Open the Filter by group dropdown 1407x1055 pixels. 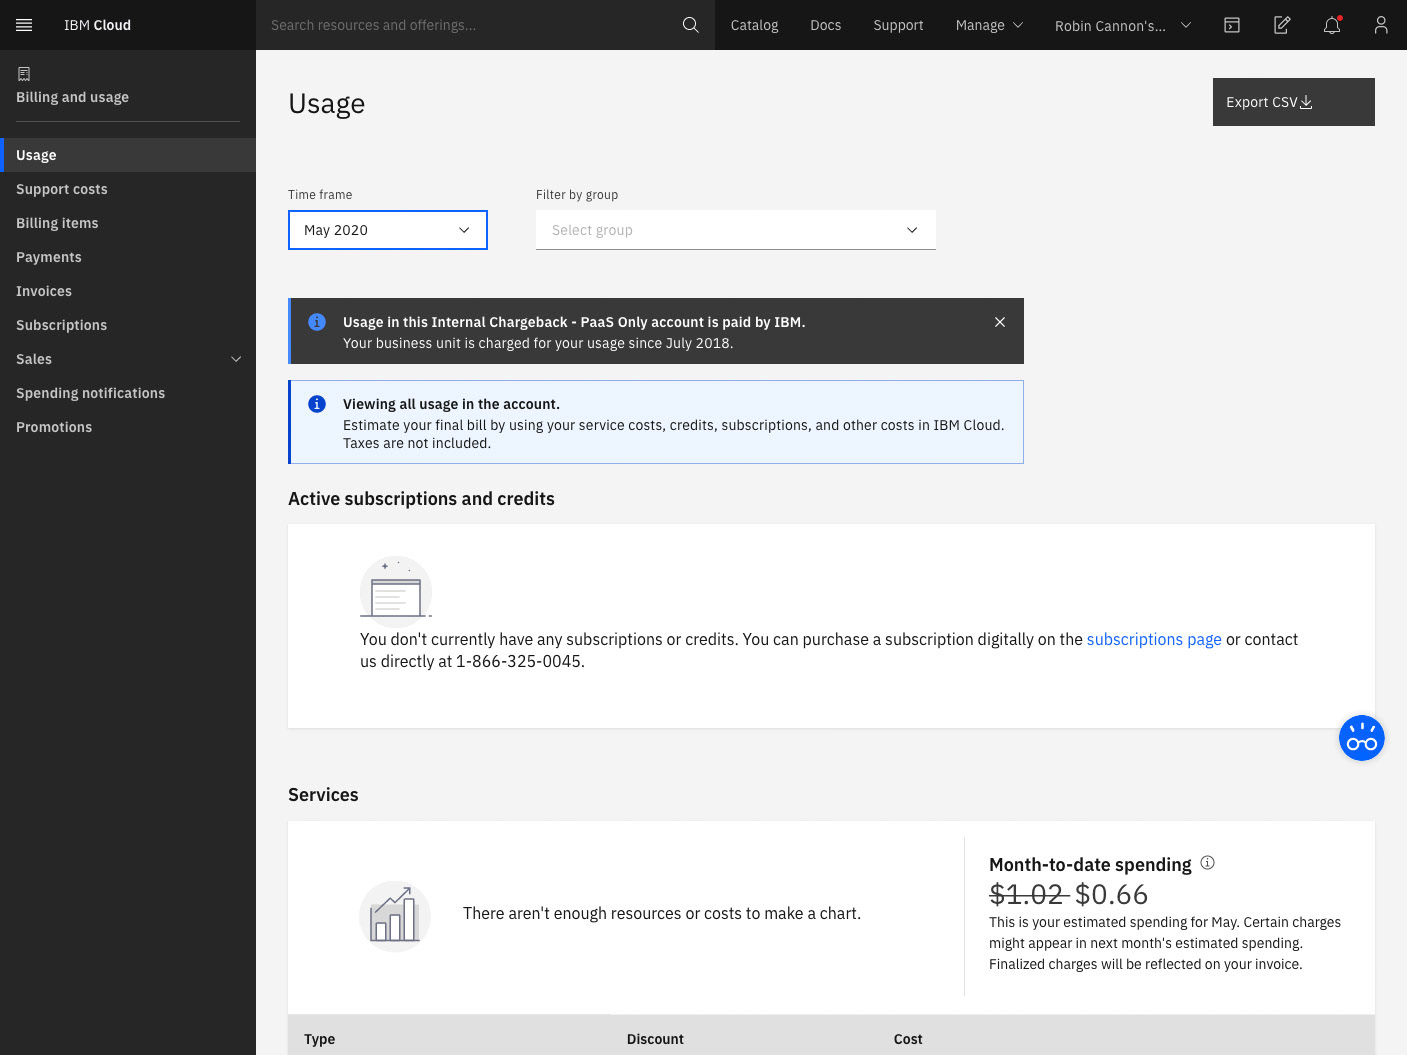pyautogui.click(x=736, y=230)
